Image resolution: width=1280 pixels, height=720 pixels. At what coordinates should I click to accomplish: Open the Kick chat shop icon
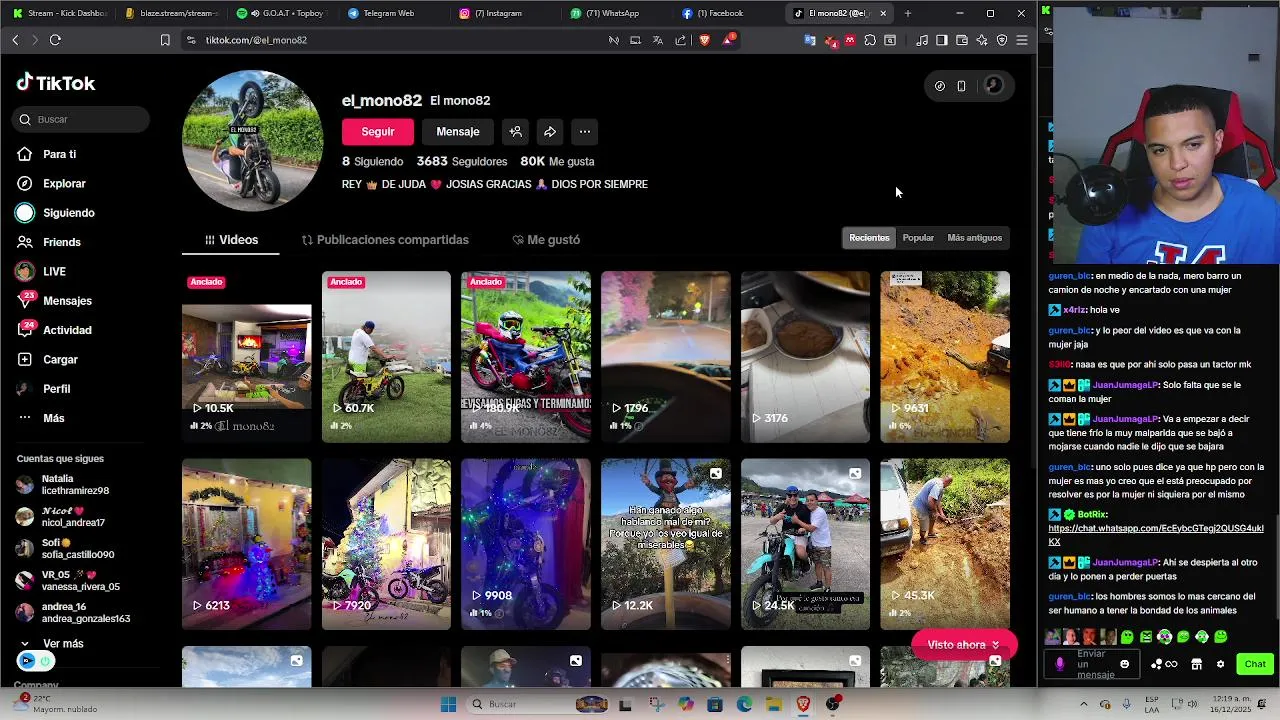(1196, 664)
